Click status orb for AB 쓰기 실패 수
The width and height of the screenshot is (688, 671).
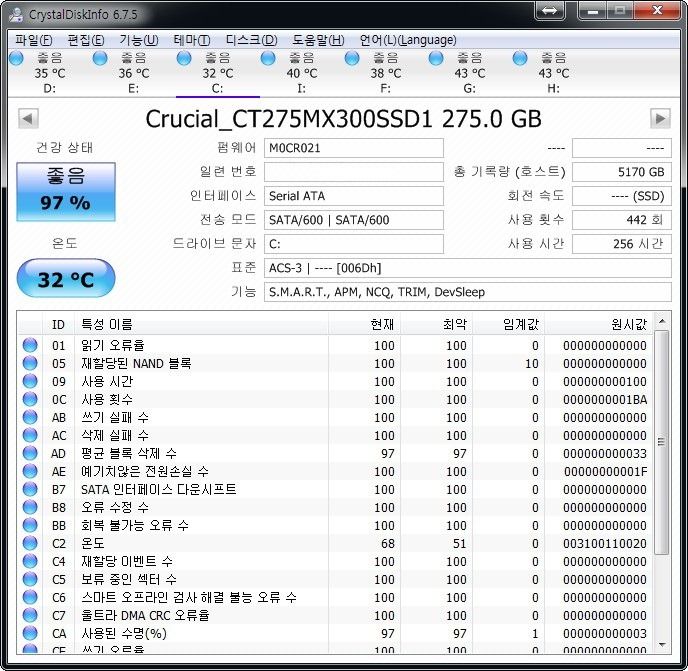pyautogui.click(x=30, y=417)
